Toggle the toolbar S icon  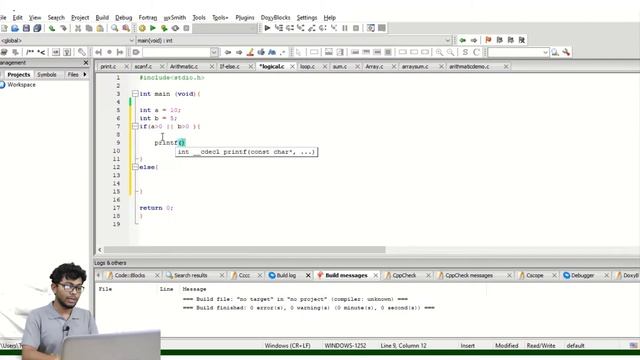465,52
